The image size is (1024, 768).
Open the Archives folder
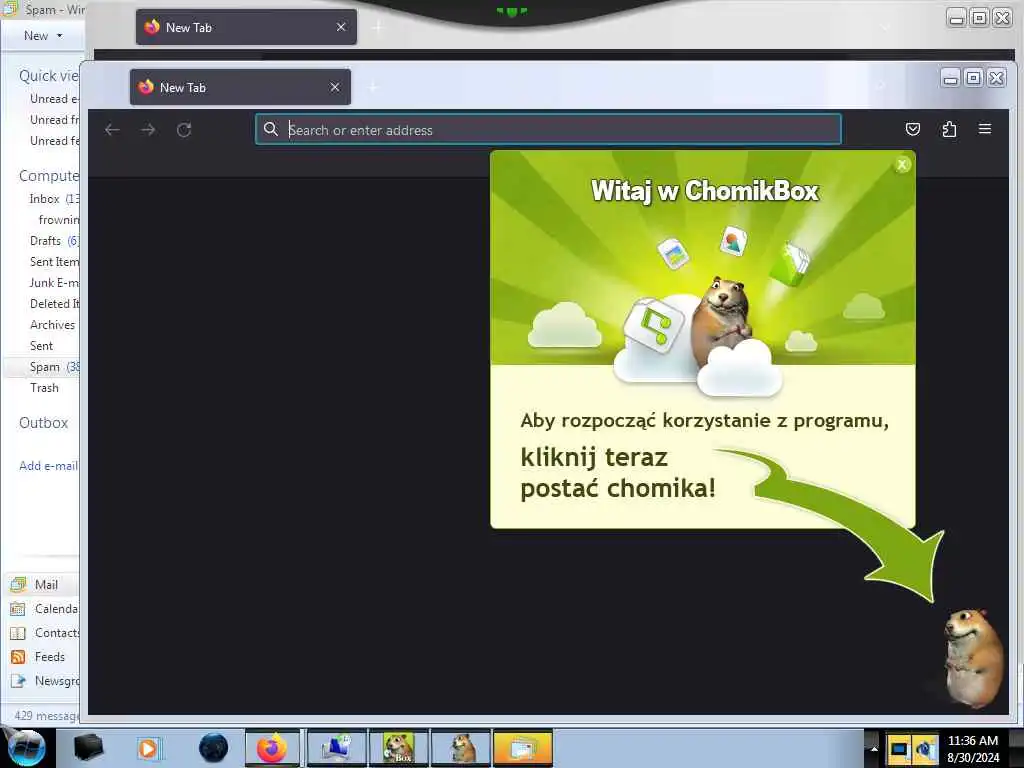pyautogui.click(x=52, y=325)
